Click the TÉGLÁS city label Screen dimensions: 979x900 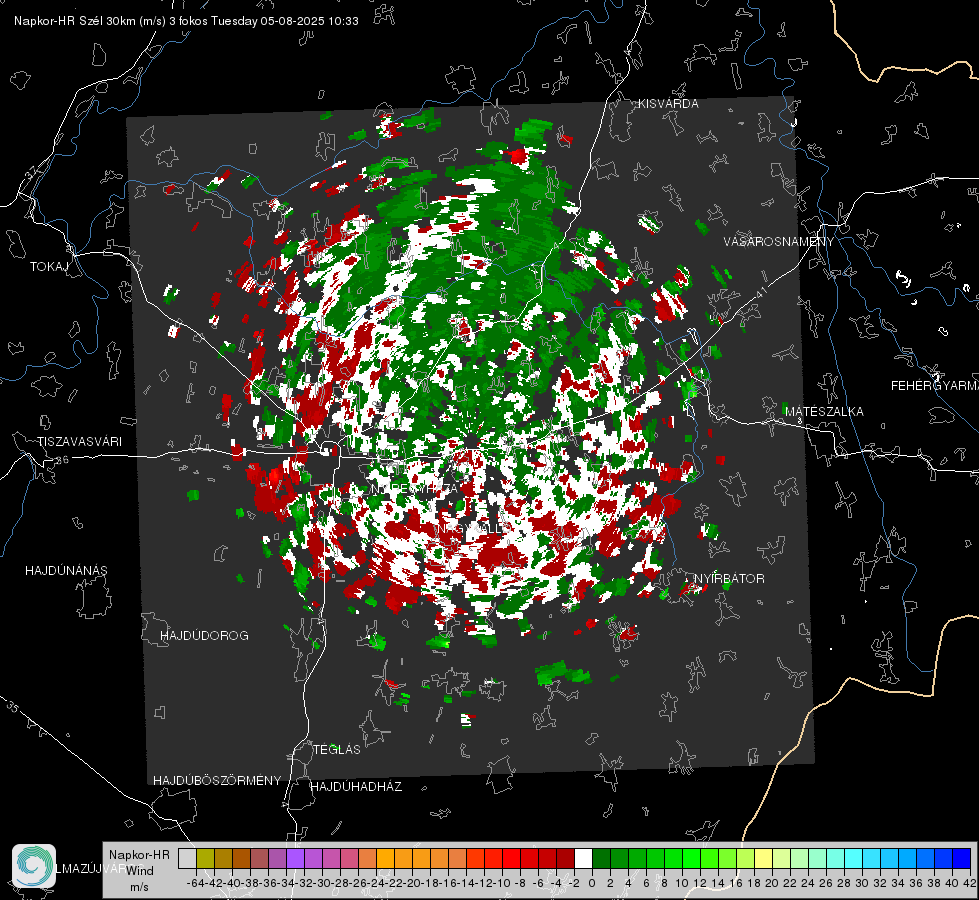click(337, 749)
